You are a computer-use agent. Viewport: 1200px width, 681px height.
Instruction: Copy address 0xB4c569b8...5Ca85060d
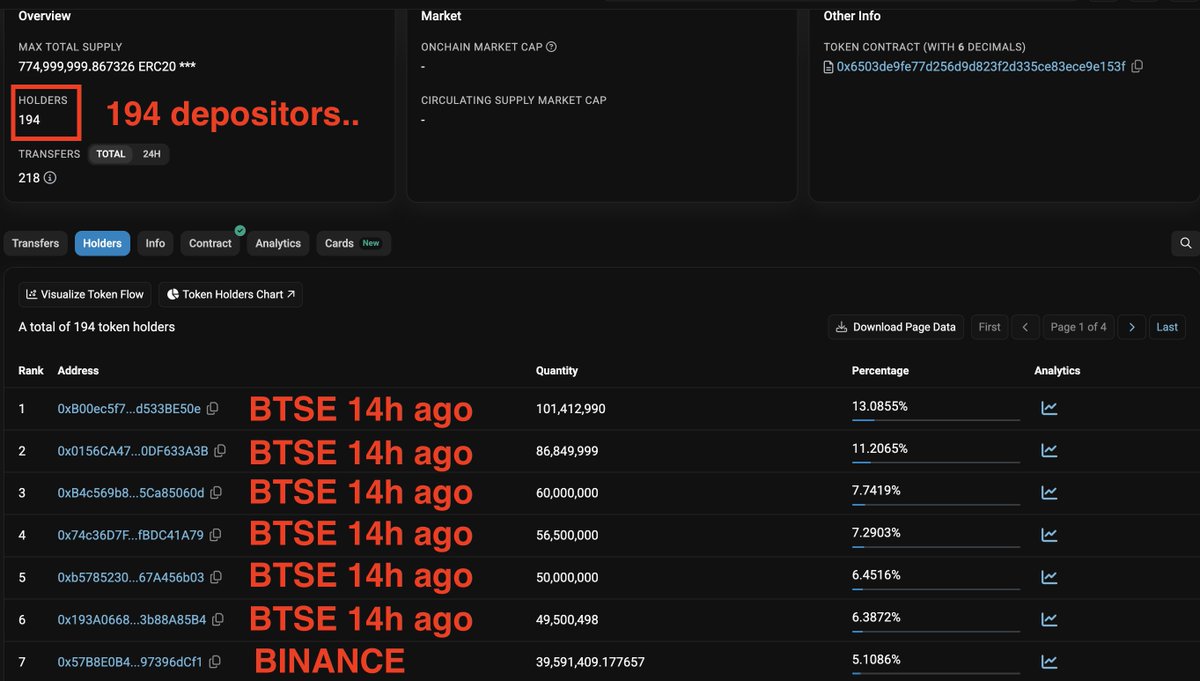(x=215, y=493)
